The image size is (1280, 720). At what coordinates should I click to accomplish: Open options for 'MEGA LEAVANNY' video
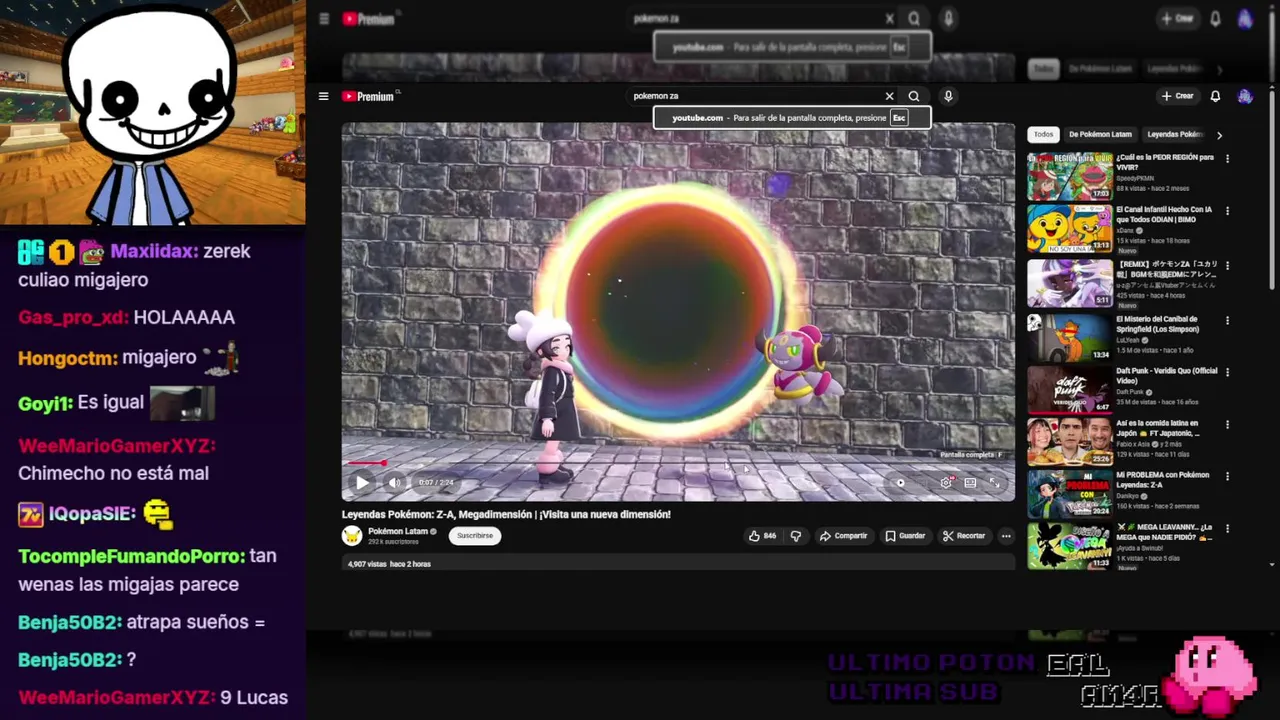tap(1227, 528)
